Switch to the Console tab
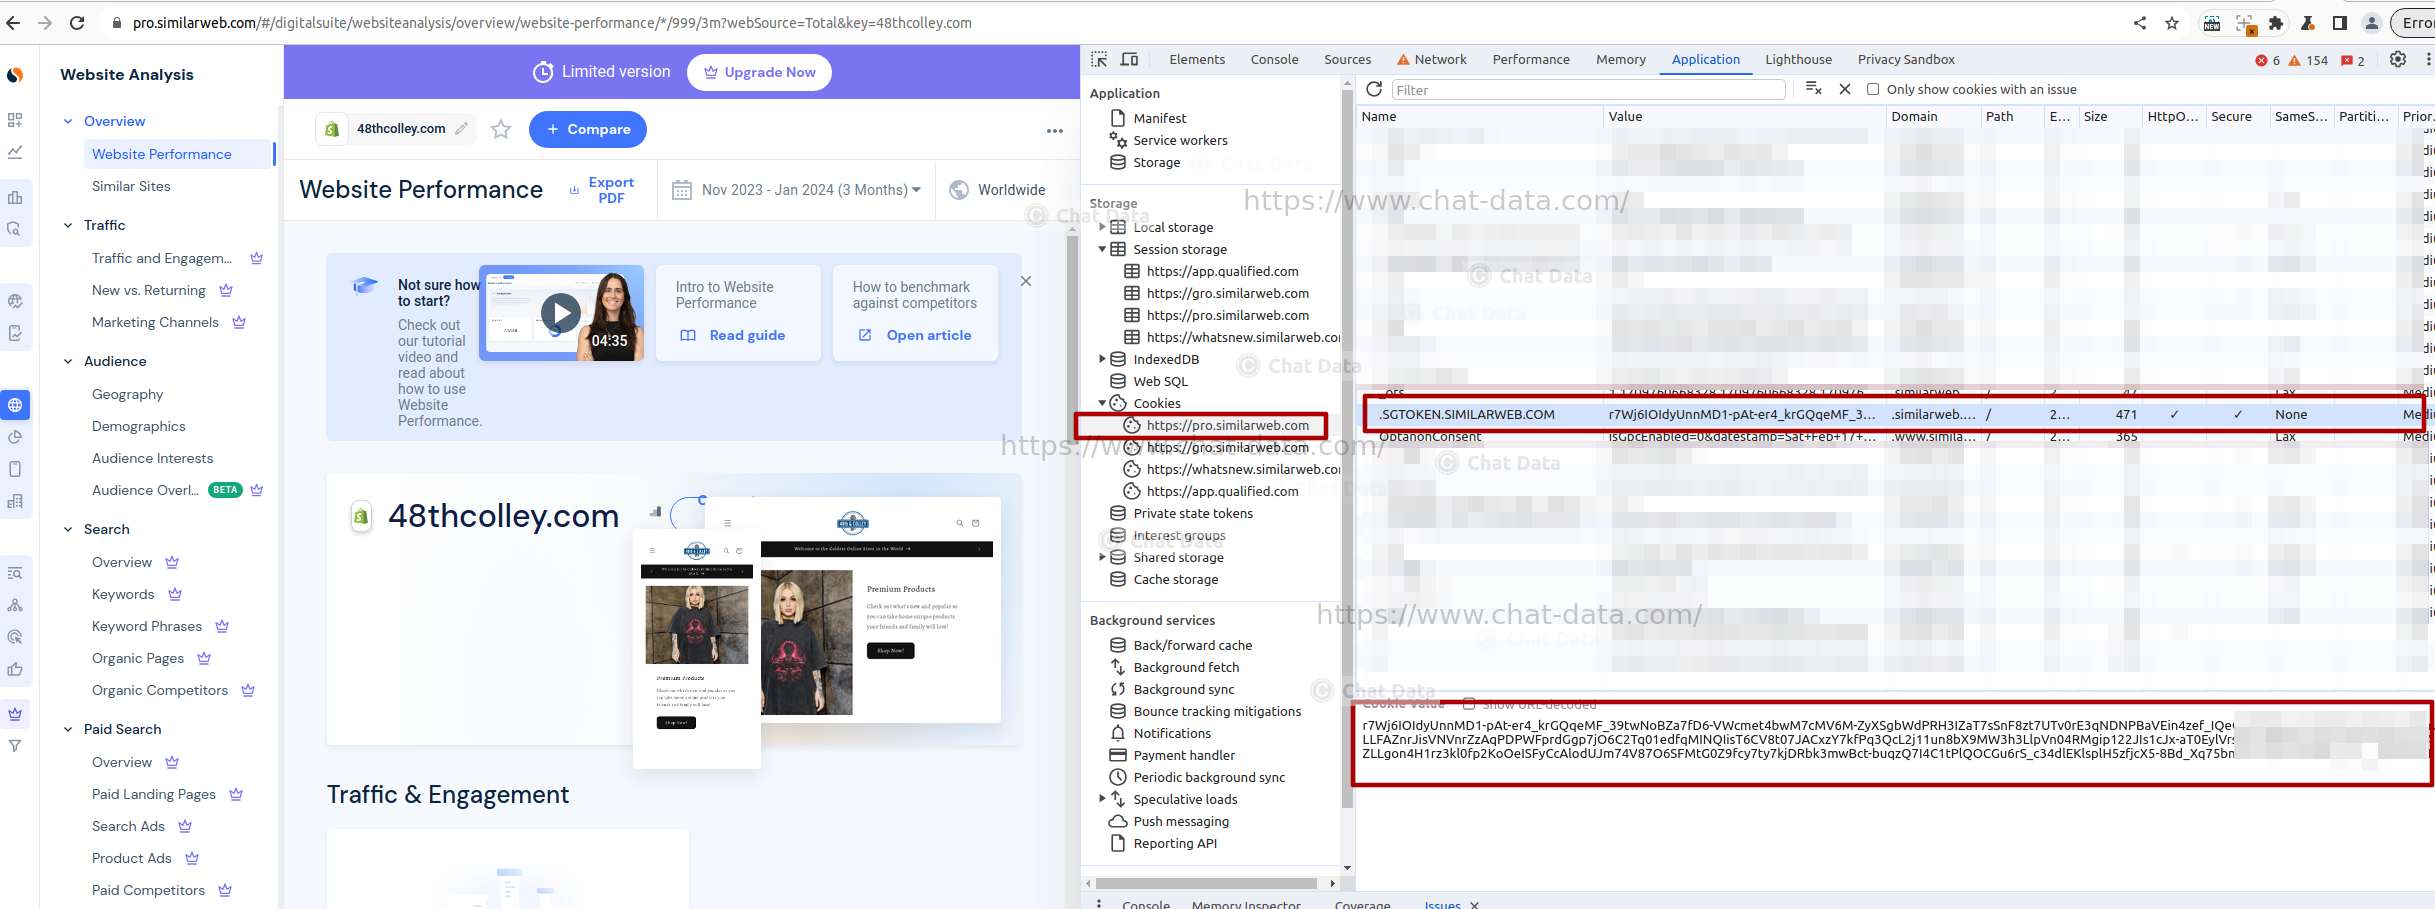Viewport: 2435px width, 909px height. (x=1274, y=59)
